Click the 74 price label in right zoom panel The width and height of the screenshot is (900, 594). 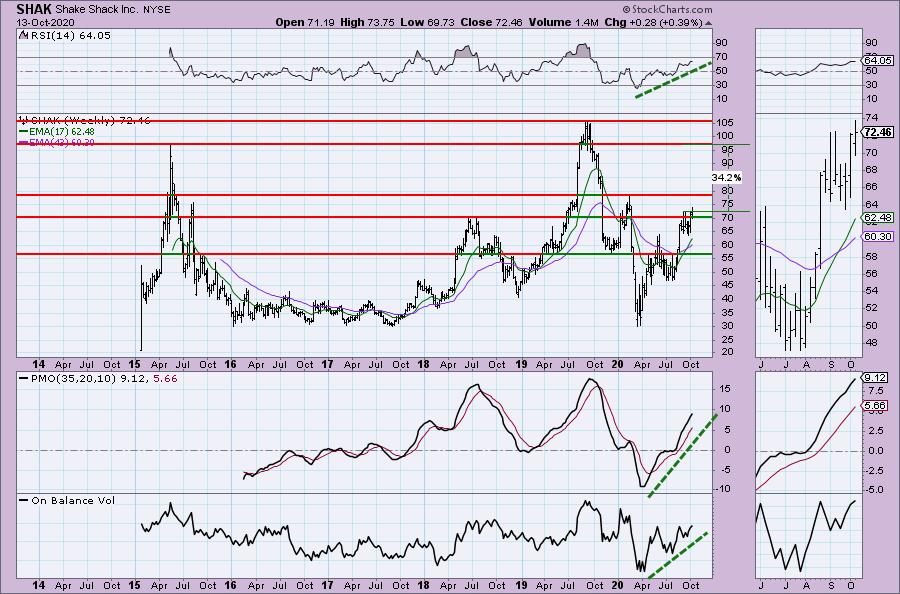pyautogui.click(x=871, y=118)
